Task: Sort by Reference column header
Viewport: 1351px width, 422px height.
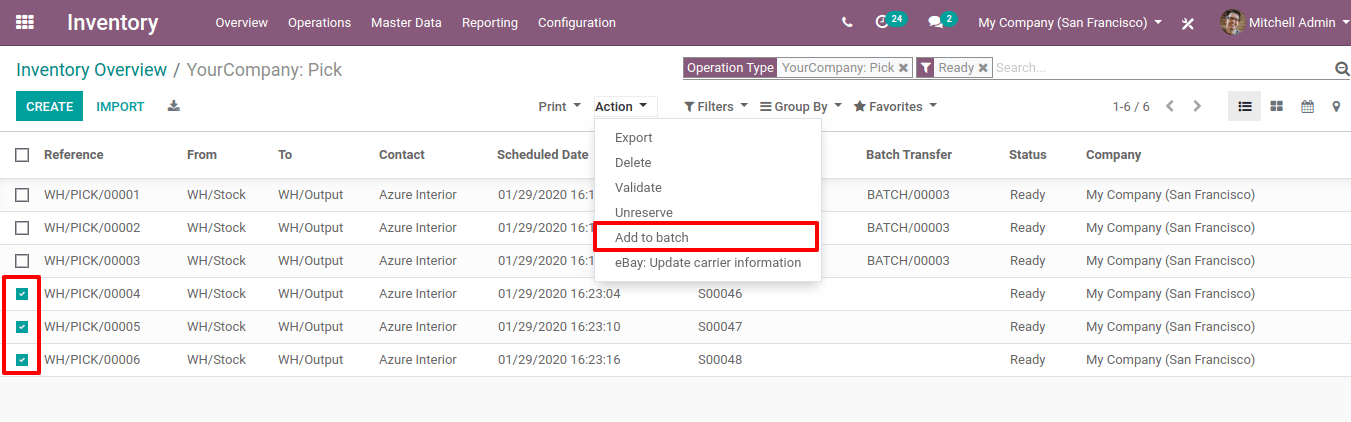Action: coord(74,155)
